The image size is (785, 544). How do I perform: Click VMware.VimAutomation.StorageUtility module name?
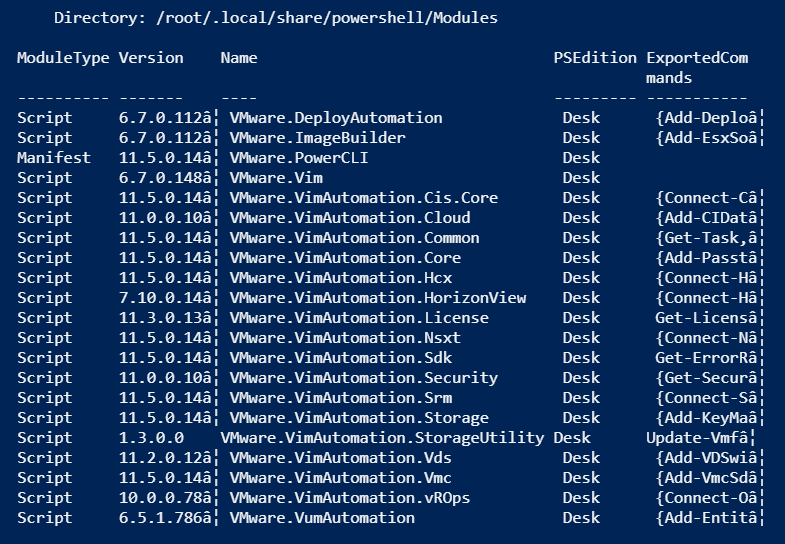click(x=382, y=438)
